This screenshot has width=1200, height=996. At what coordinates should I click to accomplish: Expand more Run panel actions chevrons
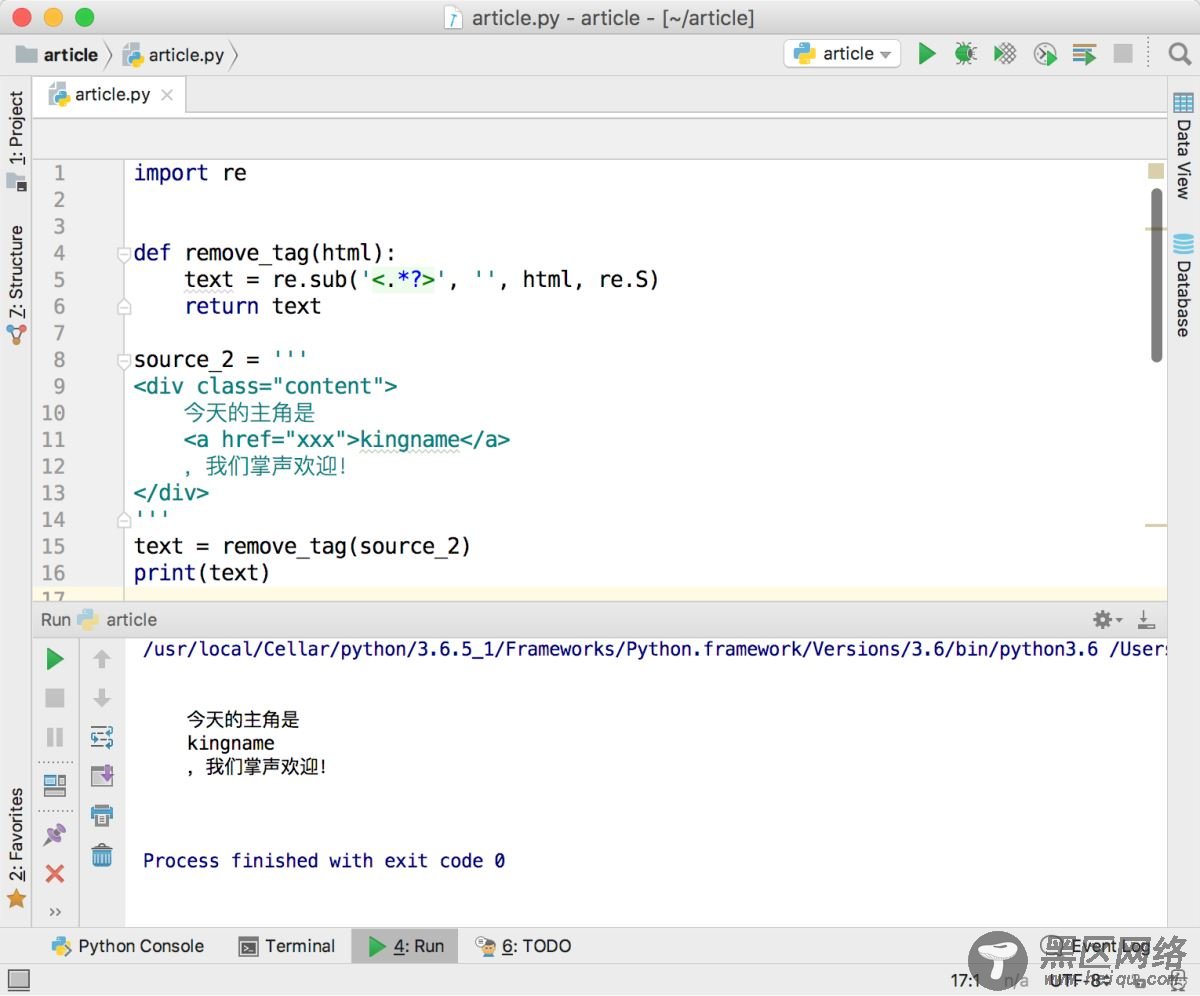click(x=55, y=912)
